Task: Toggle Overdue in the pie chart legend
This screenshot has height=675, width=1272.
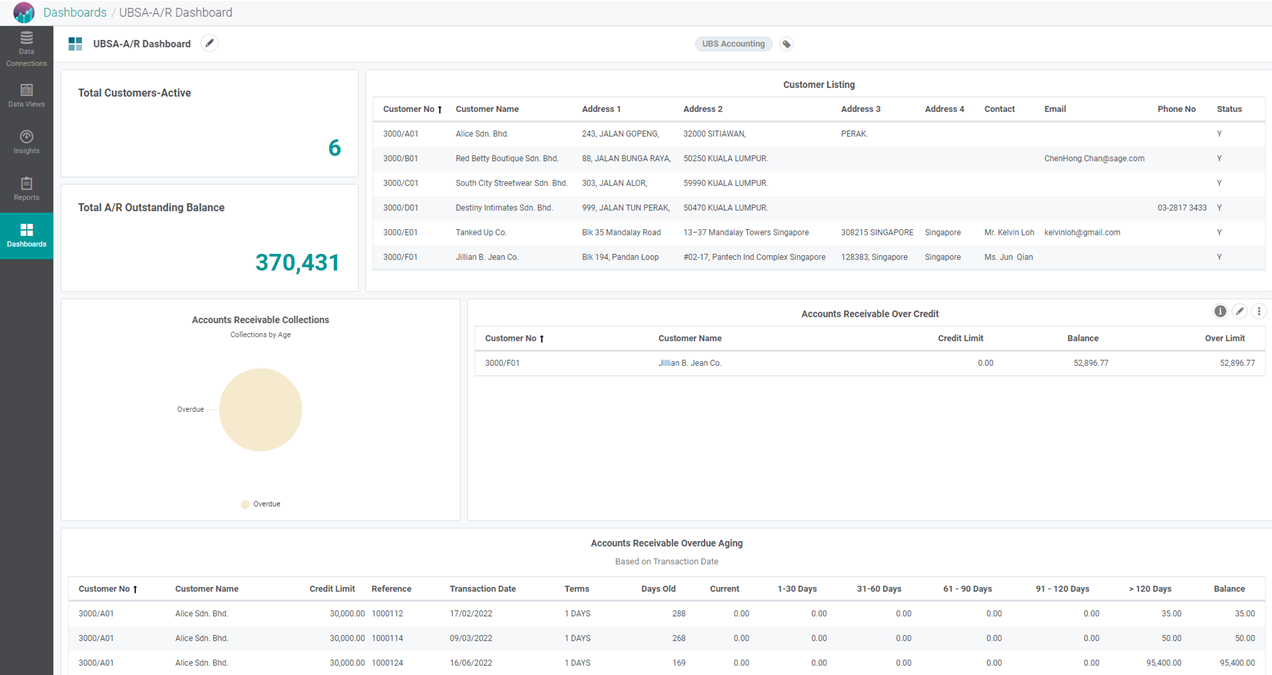Action: tap(260, 504)
